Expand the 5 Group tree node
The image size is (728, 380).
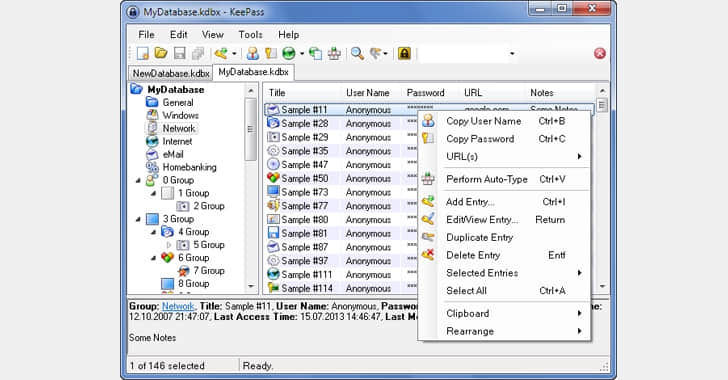click(x=169, y=245)
